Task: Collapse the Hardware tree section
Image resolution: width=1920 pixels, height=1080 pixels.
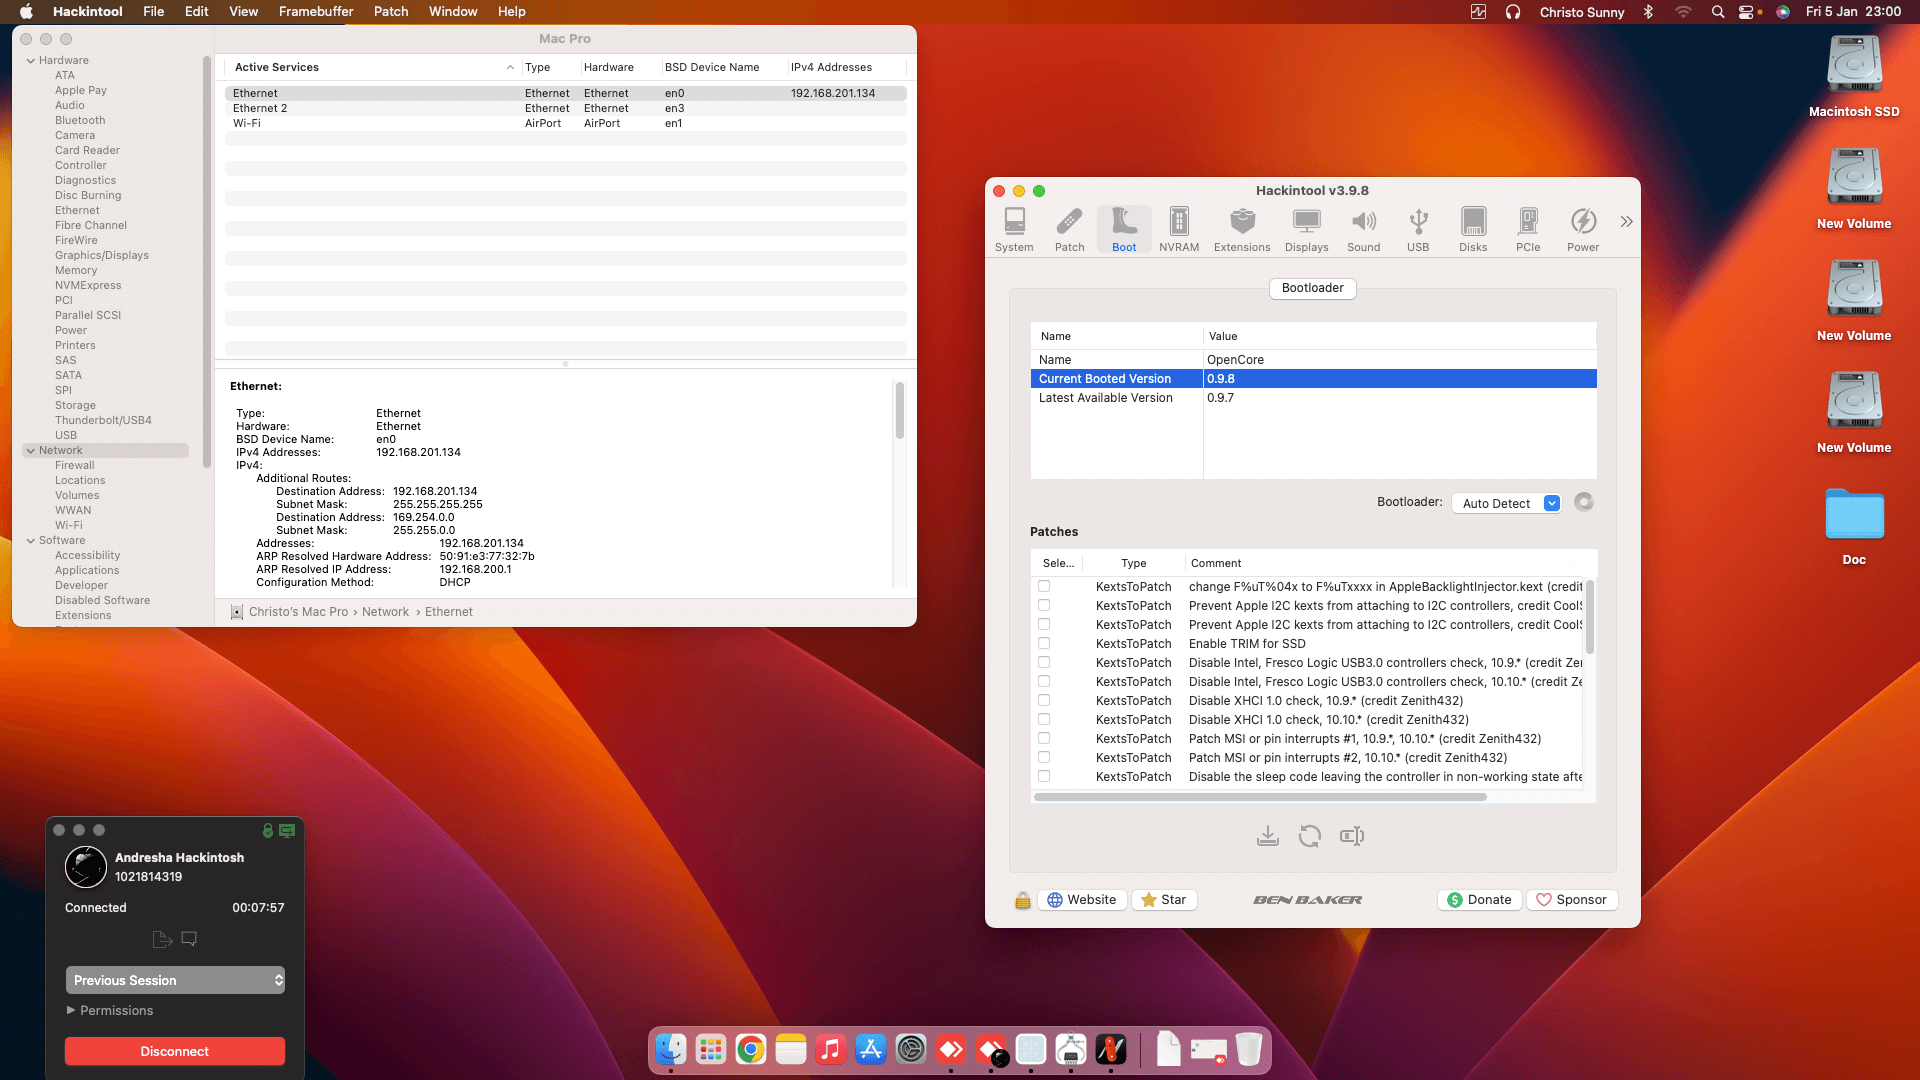Action: [x=31, y=61]
